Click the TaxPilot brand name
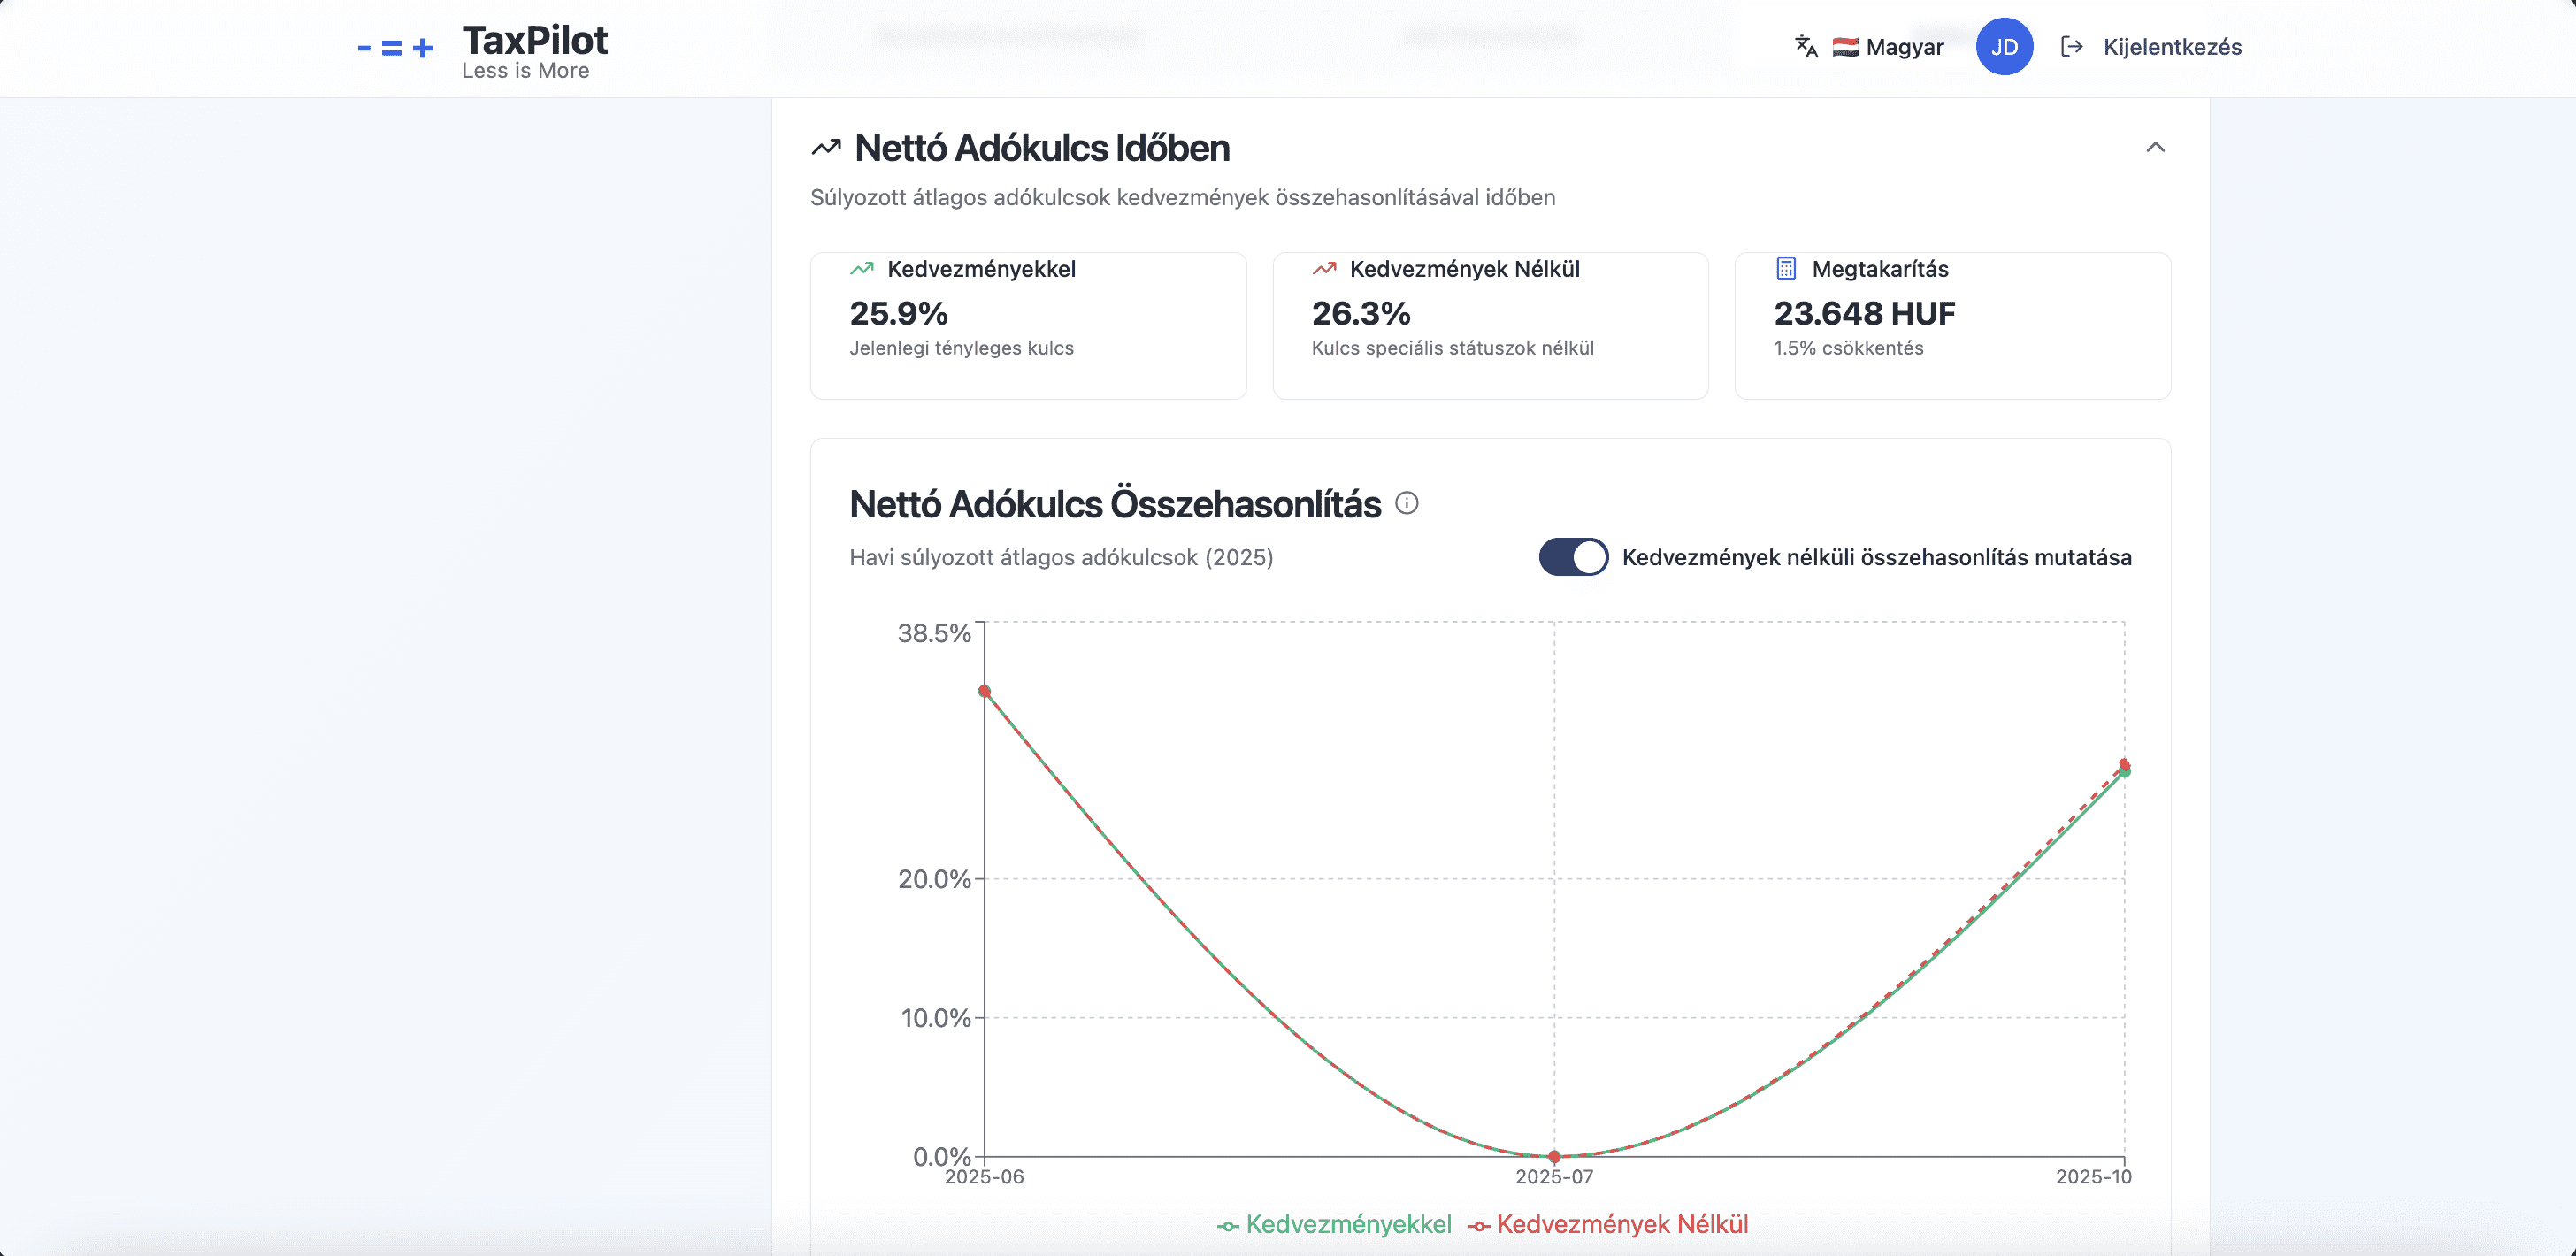Screen dimensions: 2576x1256 click(534, 41)
